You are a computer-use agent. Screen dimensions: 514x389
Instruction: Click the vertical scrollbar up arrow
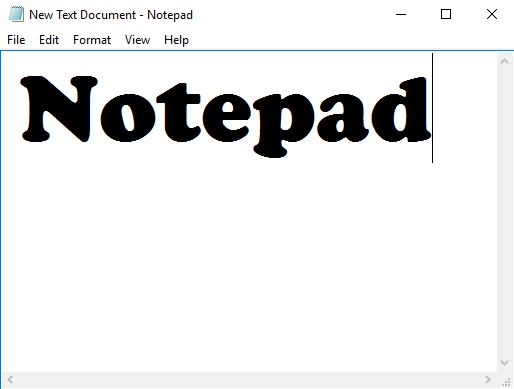(x=505, y=61)
